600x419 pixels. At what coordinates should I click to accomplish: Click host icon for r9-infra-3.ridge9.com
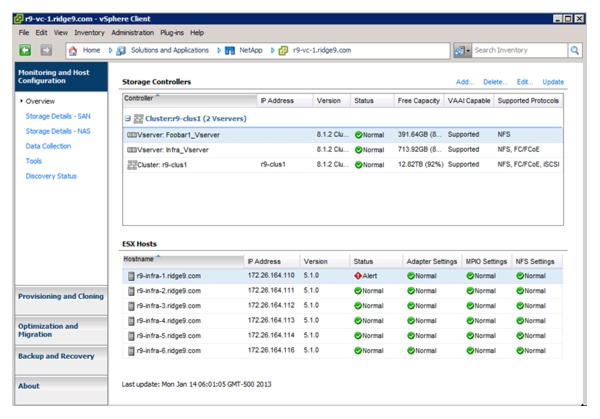(x=131, y=306)
